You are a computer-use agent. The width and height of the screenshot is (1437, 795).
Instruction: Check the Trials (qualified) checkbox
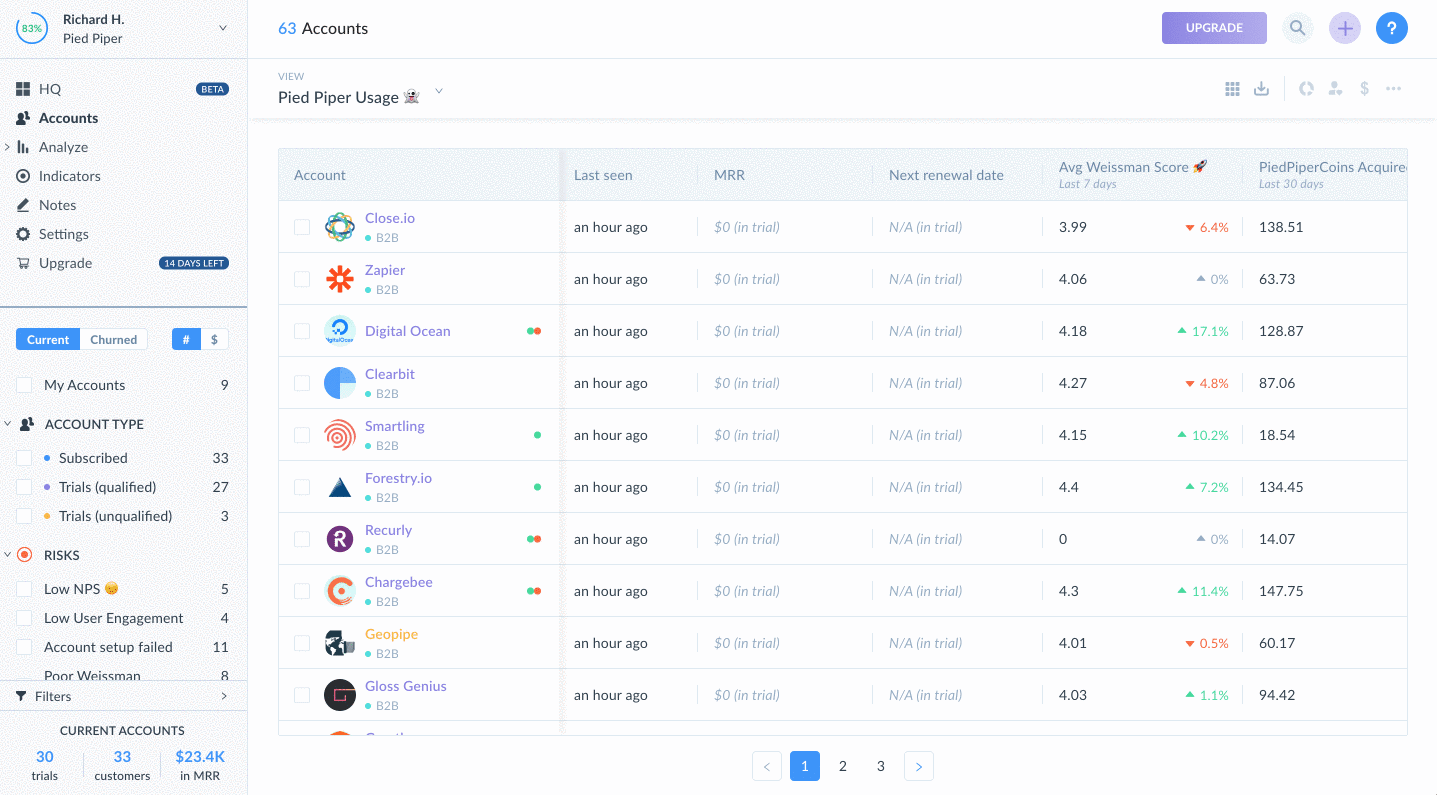click(24, 487)
